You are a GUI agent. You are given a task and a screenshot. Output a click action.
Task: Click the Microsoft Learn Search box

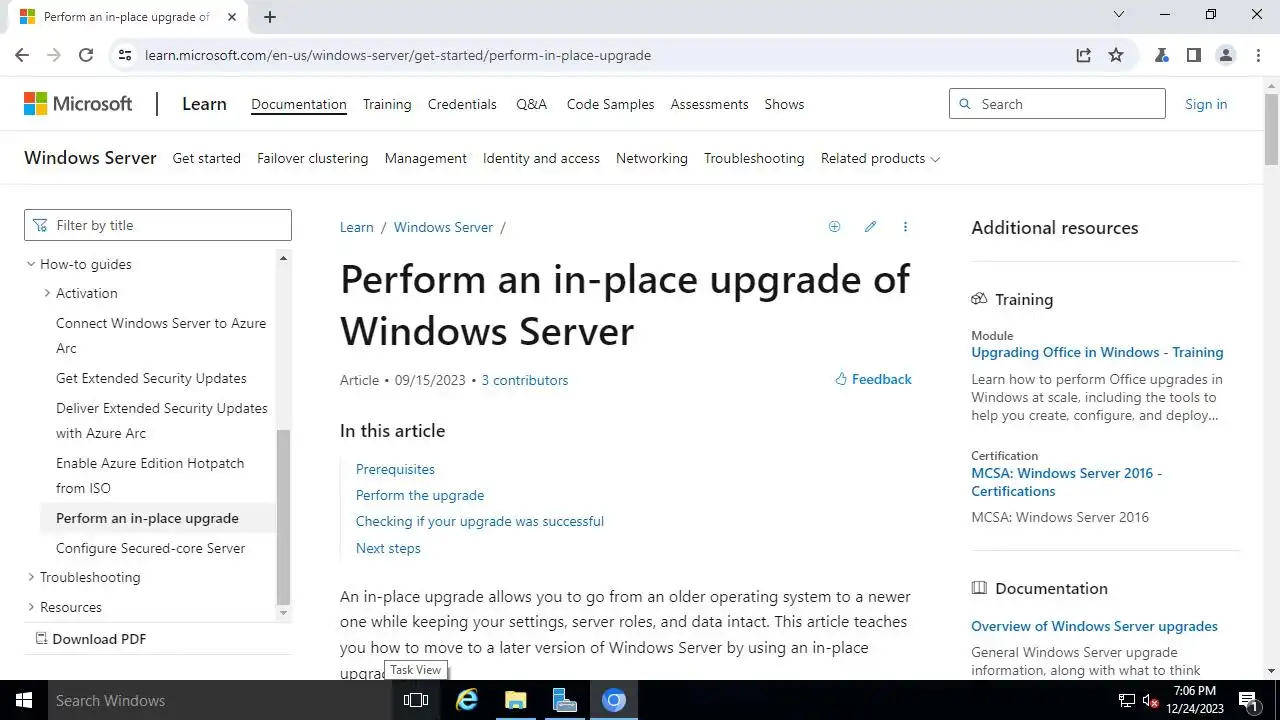(x=1057, y=104)
